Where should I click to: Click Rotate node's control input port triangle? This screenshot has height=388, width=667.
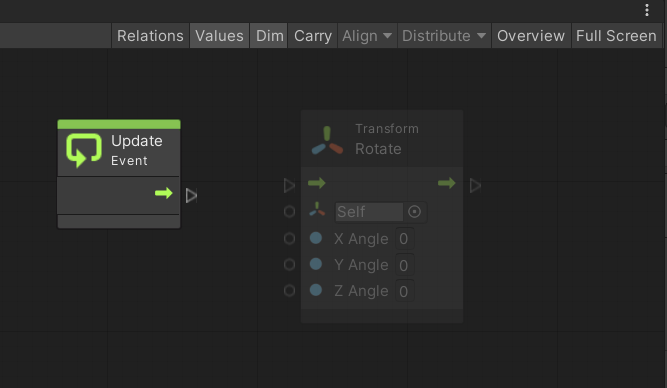[289, 185]
